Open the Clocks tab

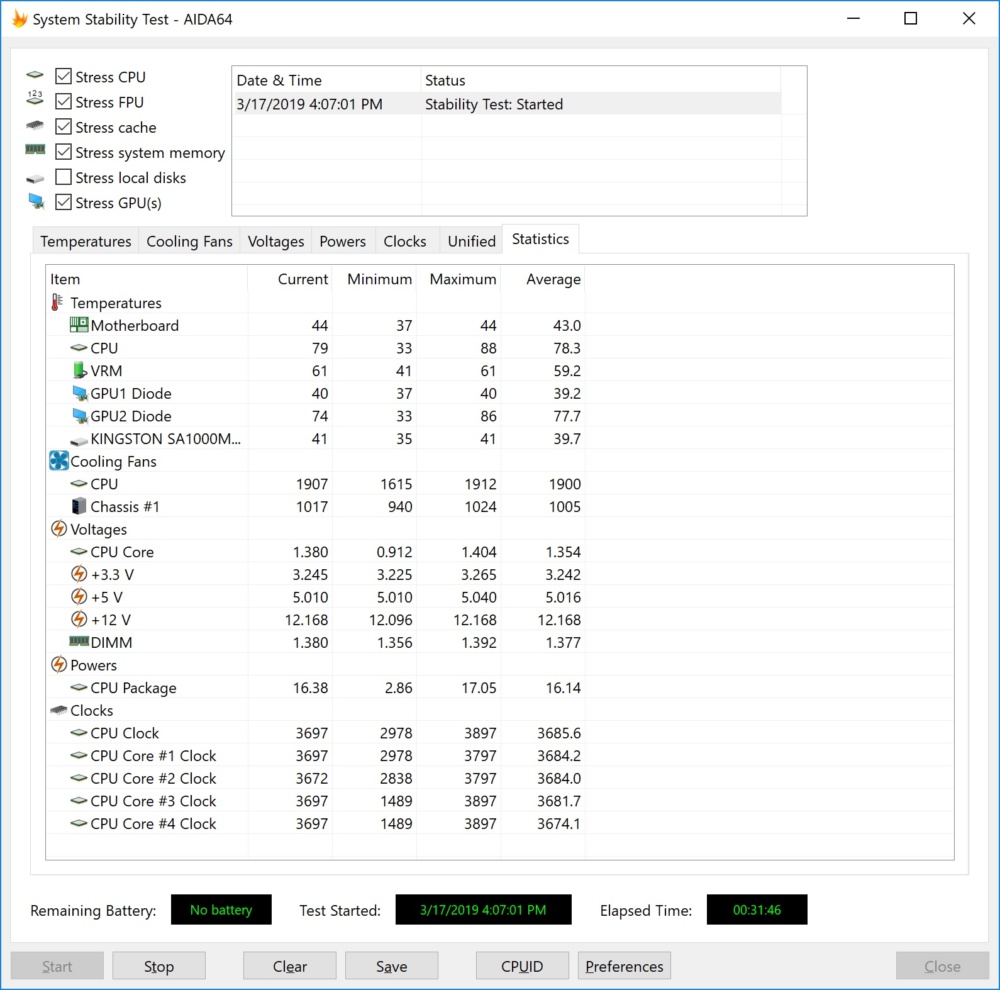pyautogui.click(x=404, y=241)
